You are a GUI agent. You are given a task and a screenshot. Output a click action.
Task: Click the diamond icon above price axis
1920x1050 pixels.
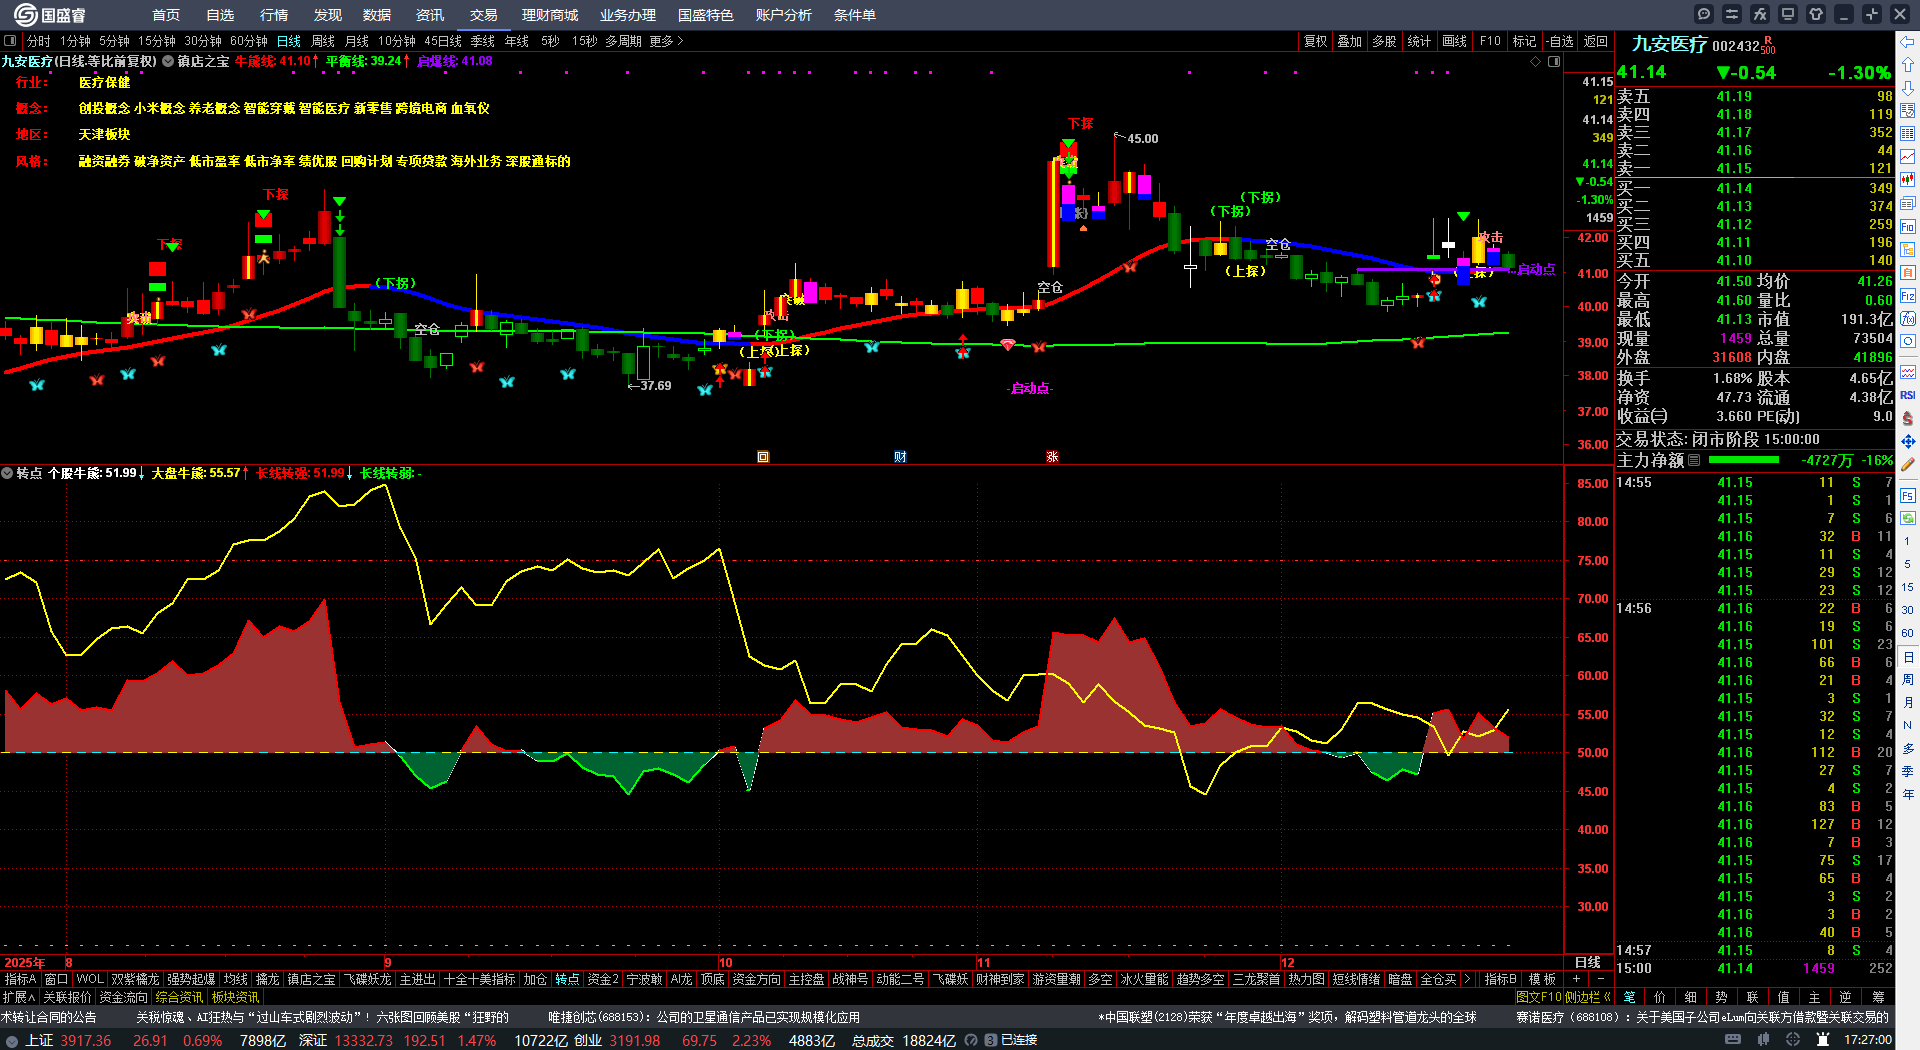click(x=1536, y=62)
